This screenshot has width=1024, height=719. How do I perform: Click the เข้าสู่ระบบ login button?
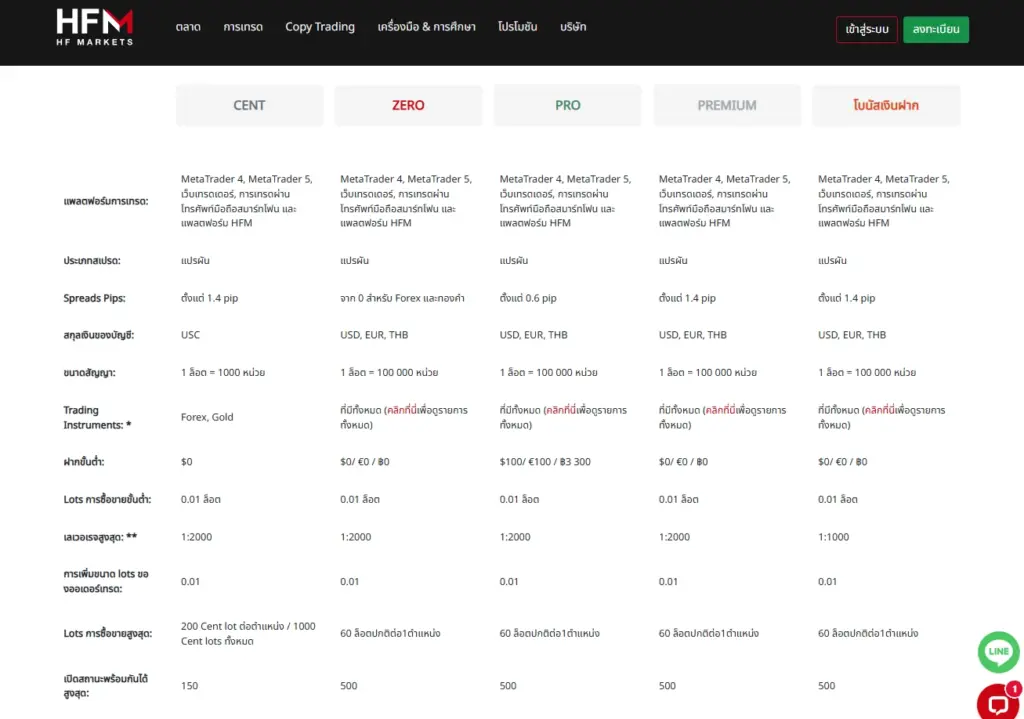(866, 30)
